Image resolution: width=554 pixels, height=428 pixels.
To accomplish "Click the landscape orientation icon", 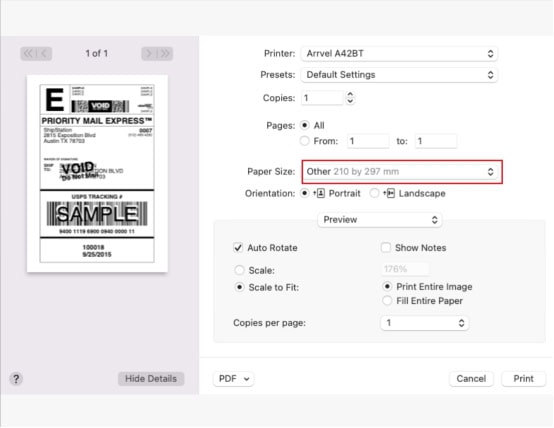I will [389, 193].
